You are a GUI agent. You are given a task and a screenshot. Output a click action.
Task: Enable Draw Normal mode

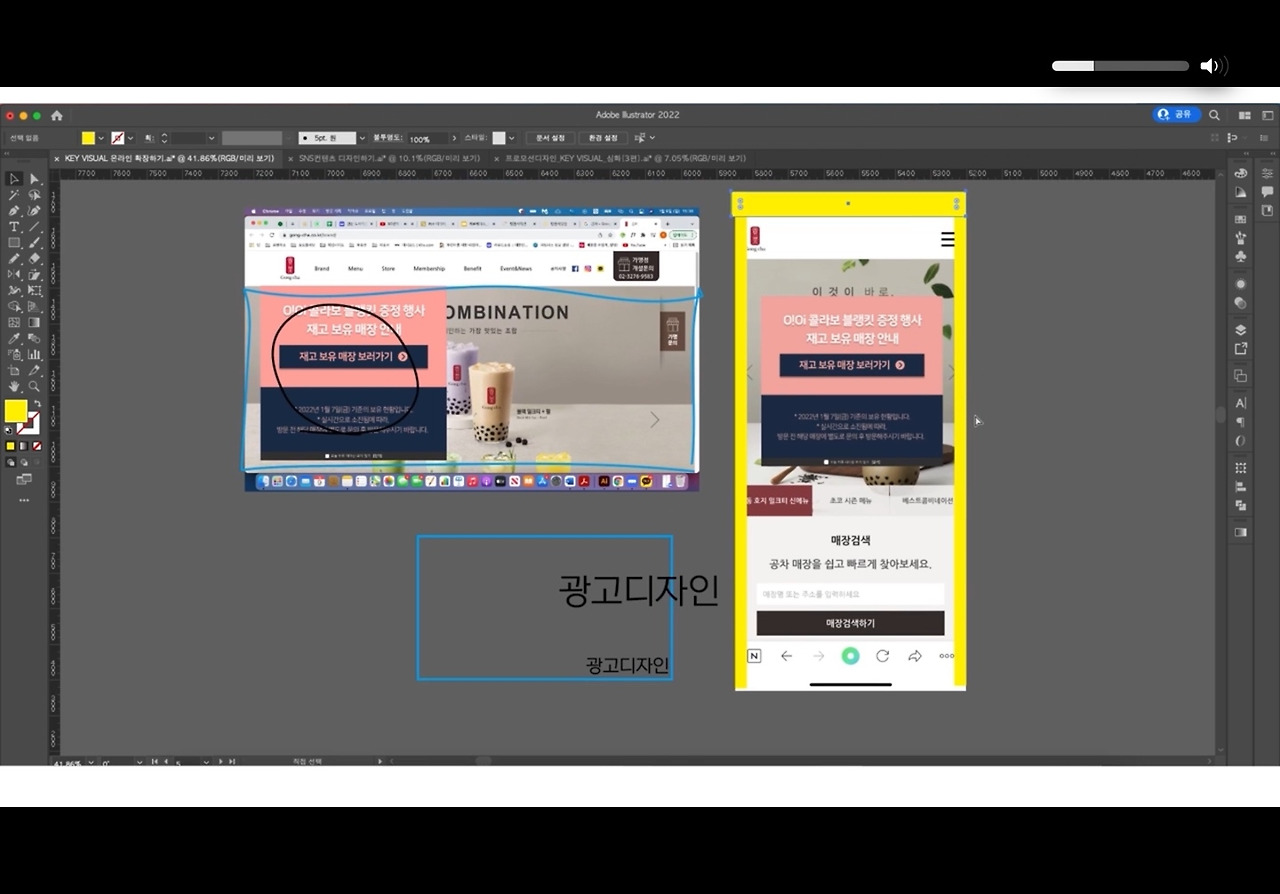coord(11,463)
